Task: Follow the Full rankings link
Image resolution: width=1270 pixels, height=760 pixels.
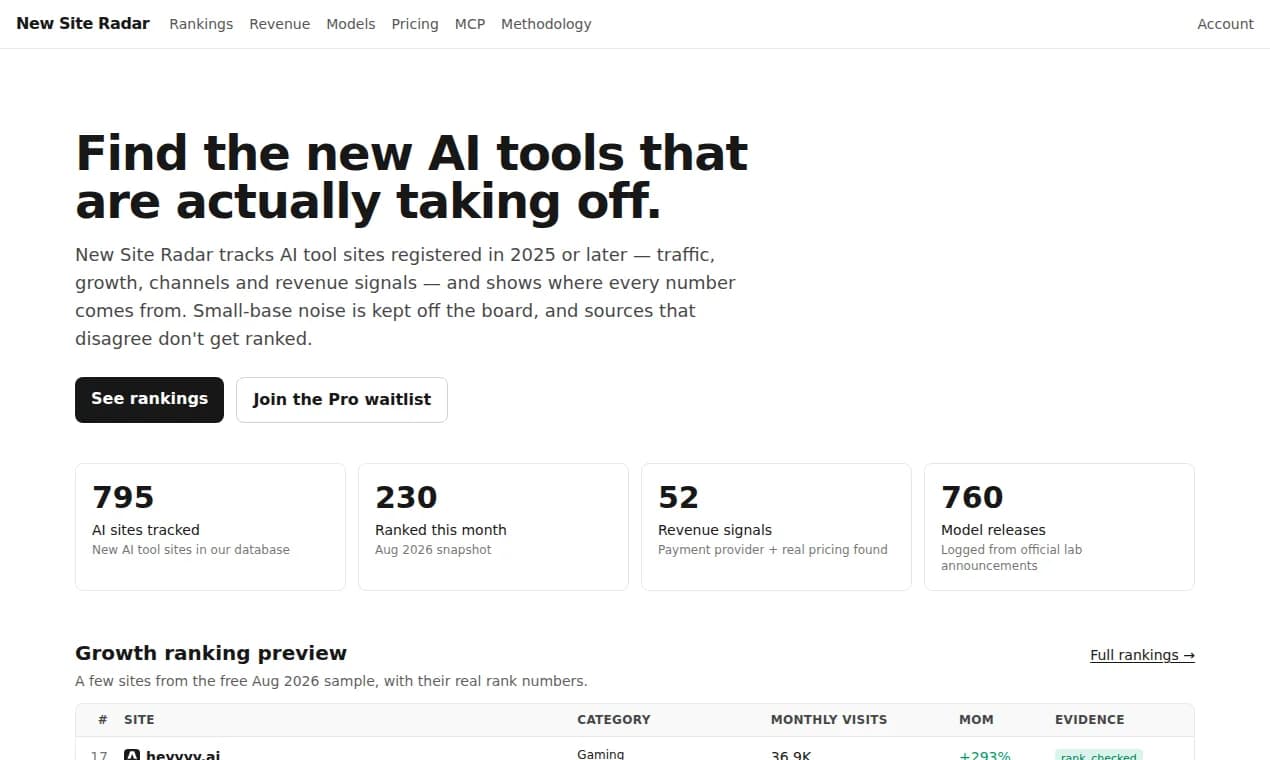Action: (x=1142, y=655)
